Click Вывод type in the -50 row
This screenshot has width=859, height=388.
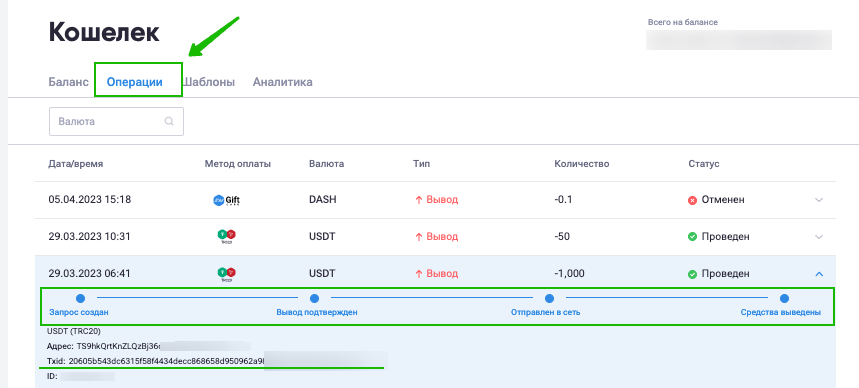tap(437, 237)
